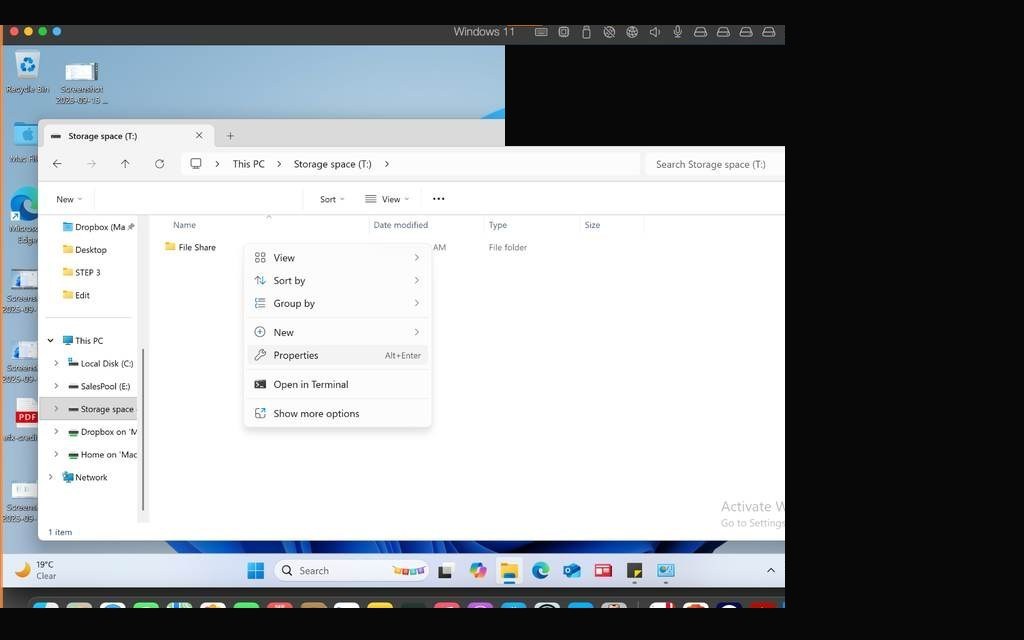Screen dimensions: 1024x640
Task: Select the Microsoft Edge desktop shortcut
Action: [x=24, y=216]
